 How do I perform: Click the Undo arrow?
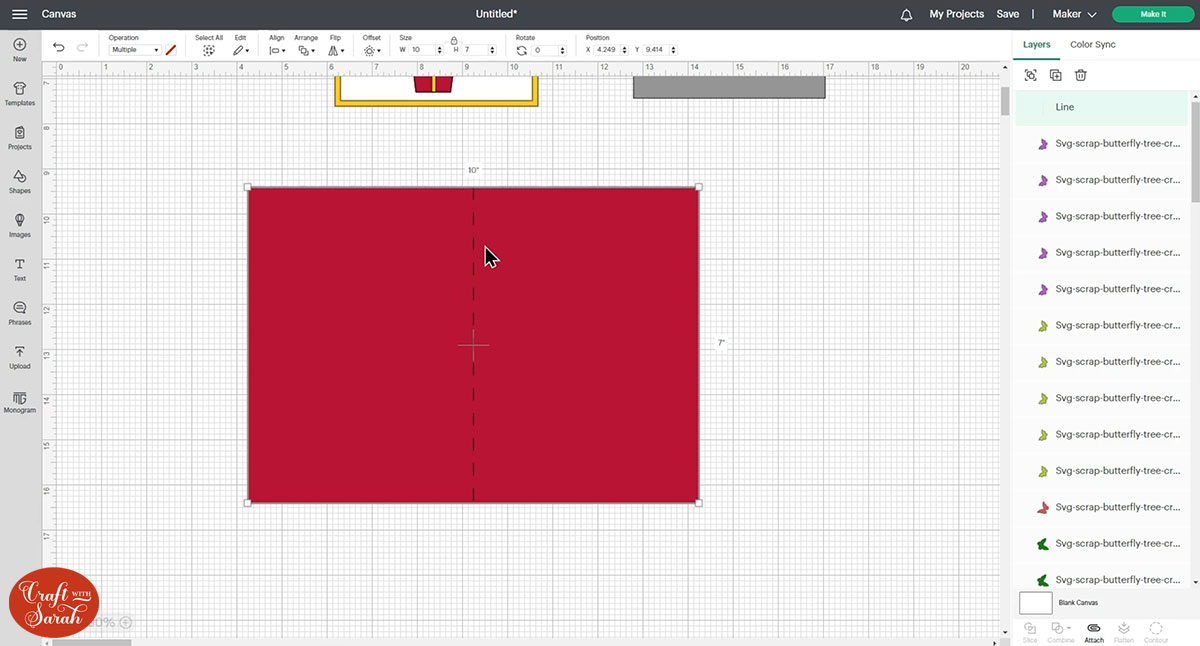59,48
